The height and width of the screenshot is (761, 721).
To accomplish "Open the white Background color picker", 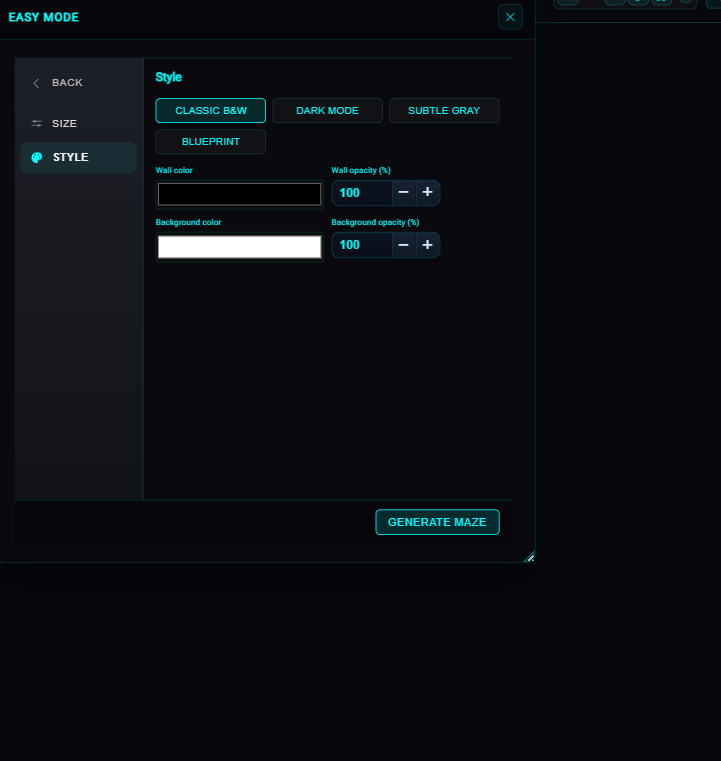I will pos(239,247).
